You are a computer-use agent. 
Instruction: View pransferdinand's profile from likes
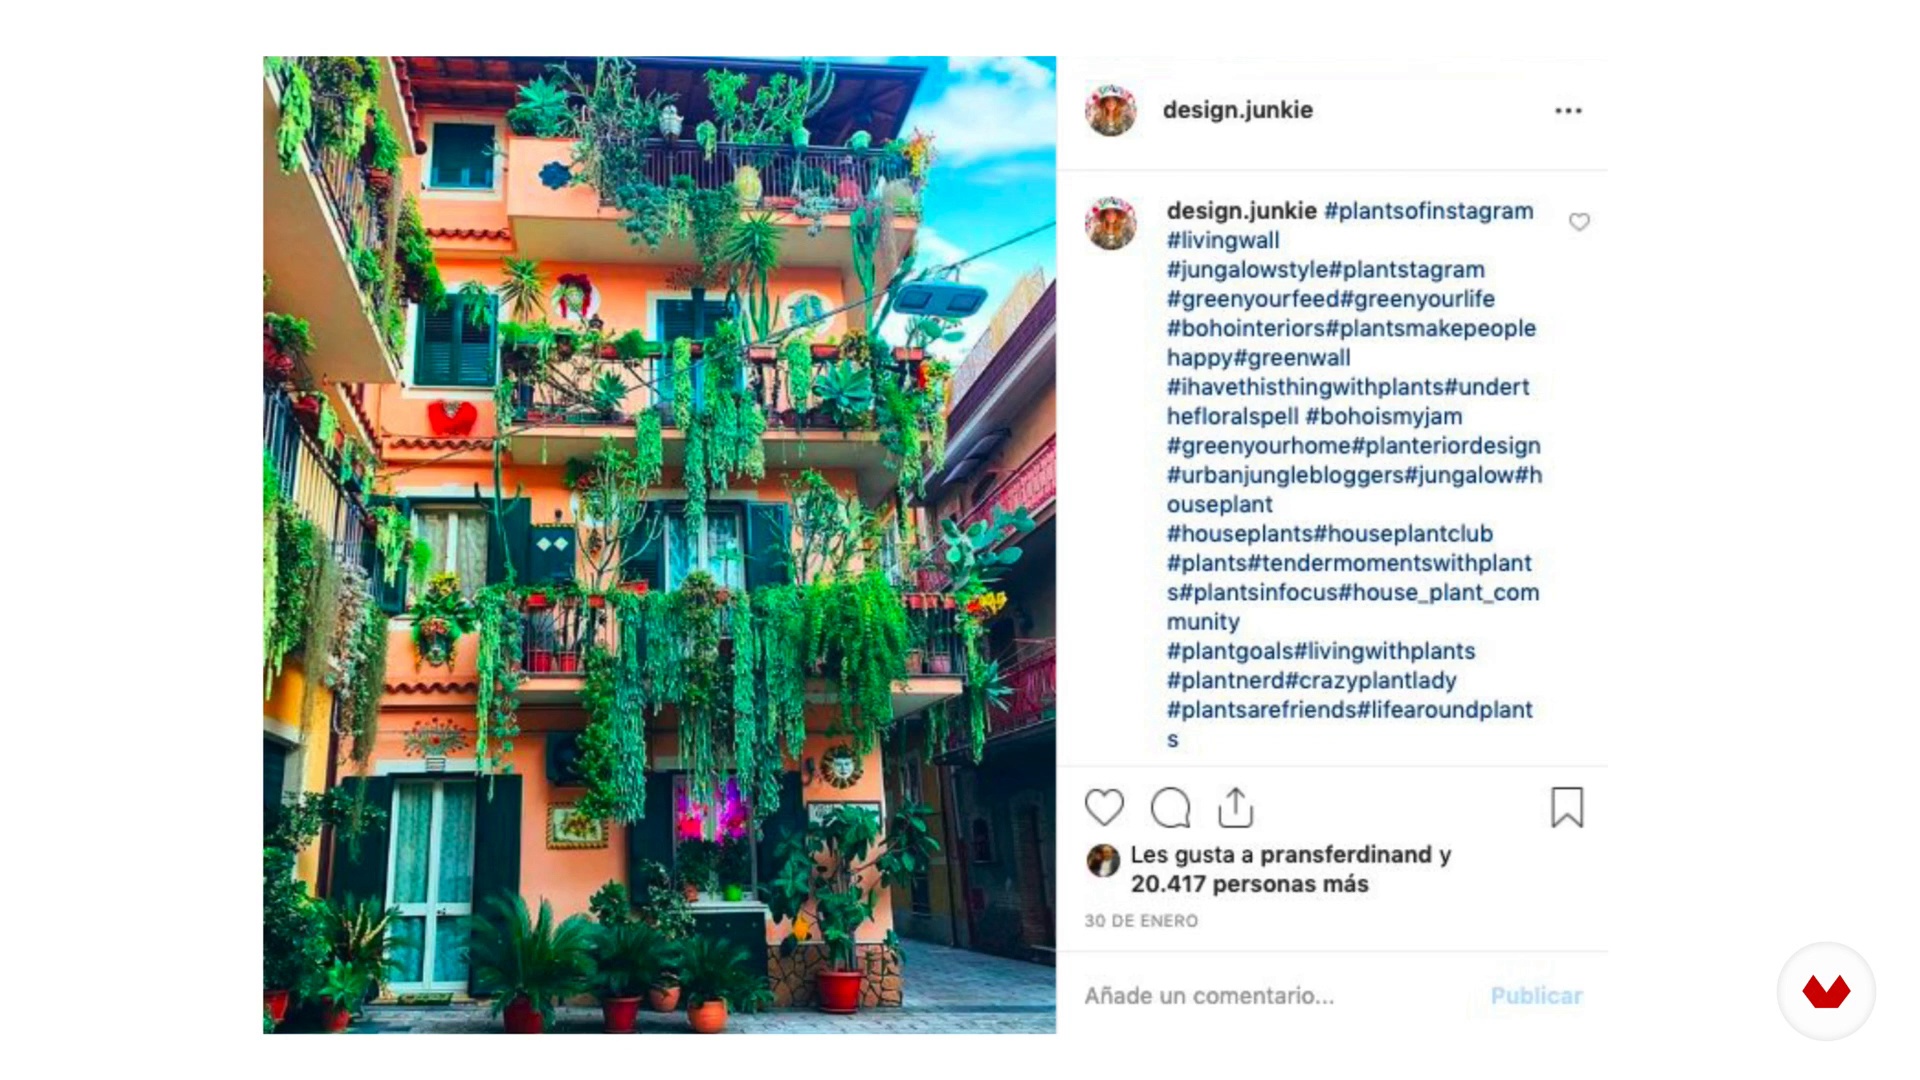(1346, 855)
